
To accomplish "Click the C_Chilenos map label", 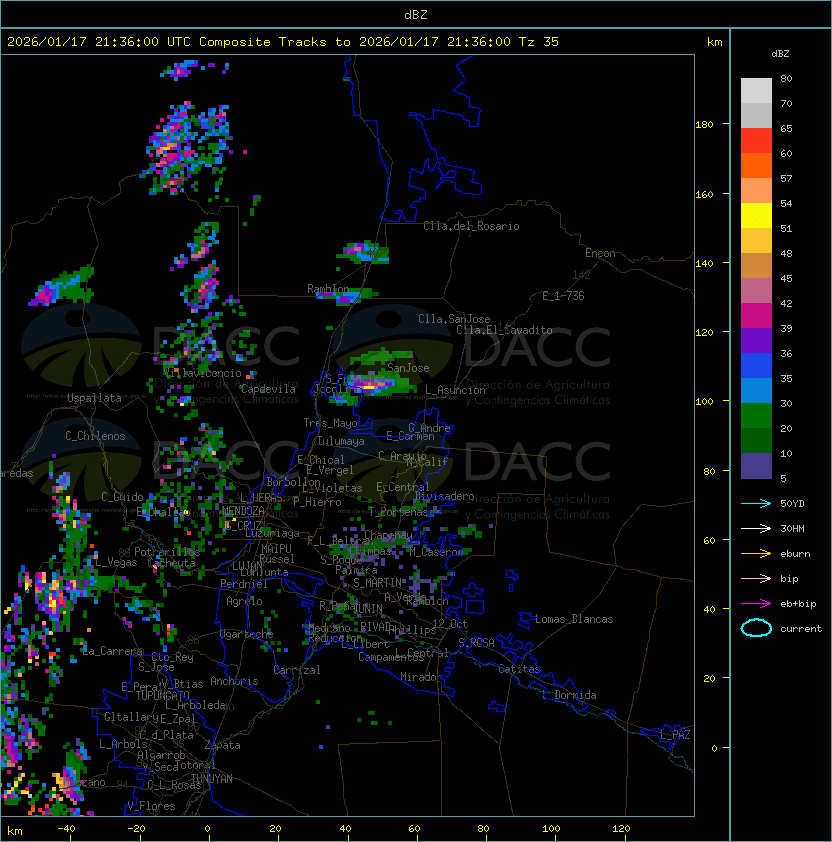I will click(x=95, y=436).
